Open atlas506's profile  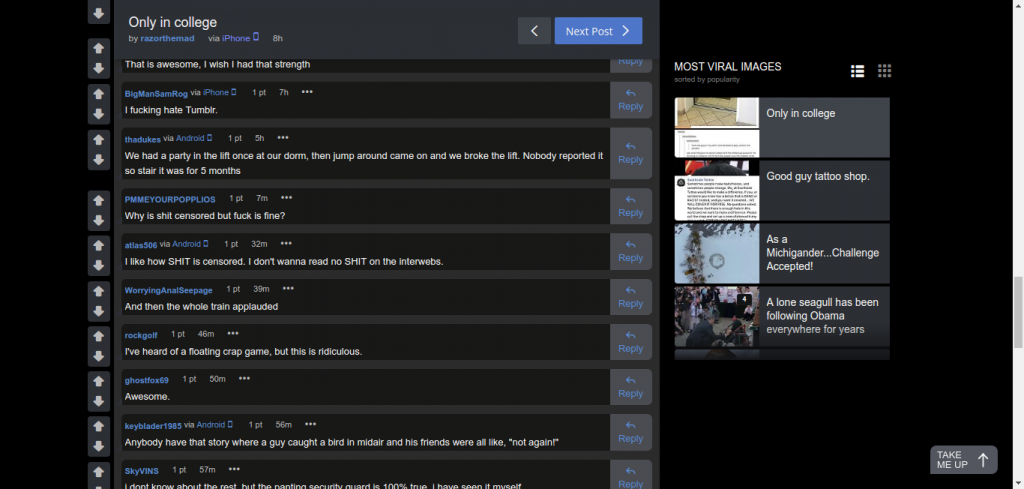141,245
